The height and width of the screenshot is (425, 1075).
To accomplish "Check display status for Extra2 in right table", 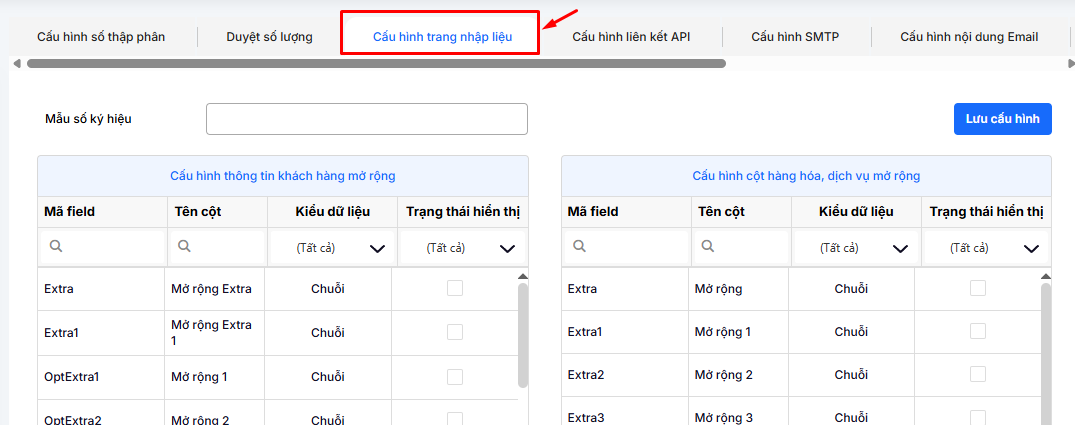I will tap(978, 374).
